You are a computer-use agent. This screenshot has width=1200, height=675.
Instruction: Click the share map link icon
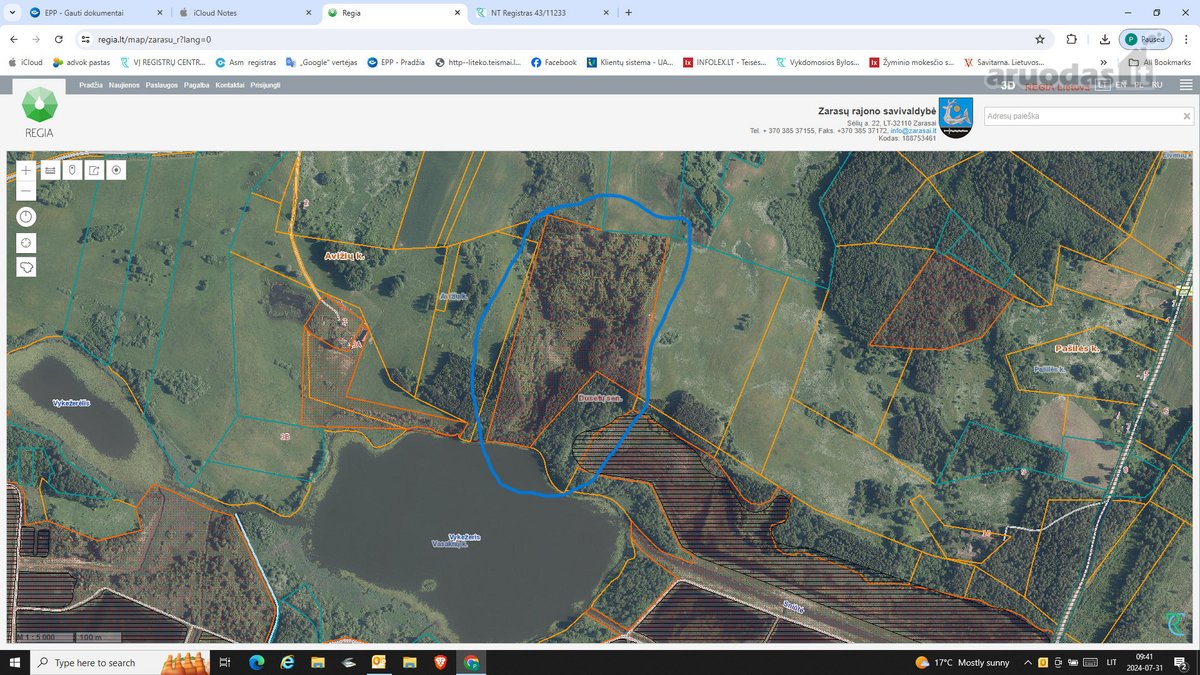[94, 170]
